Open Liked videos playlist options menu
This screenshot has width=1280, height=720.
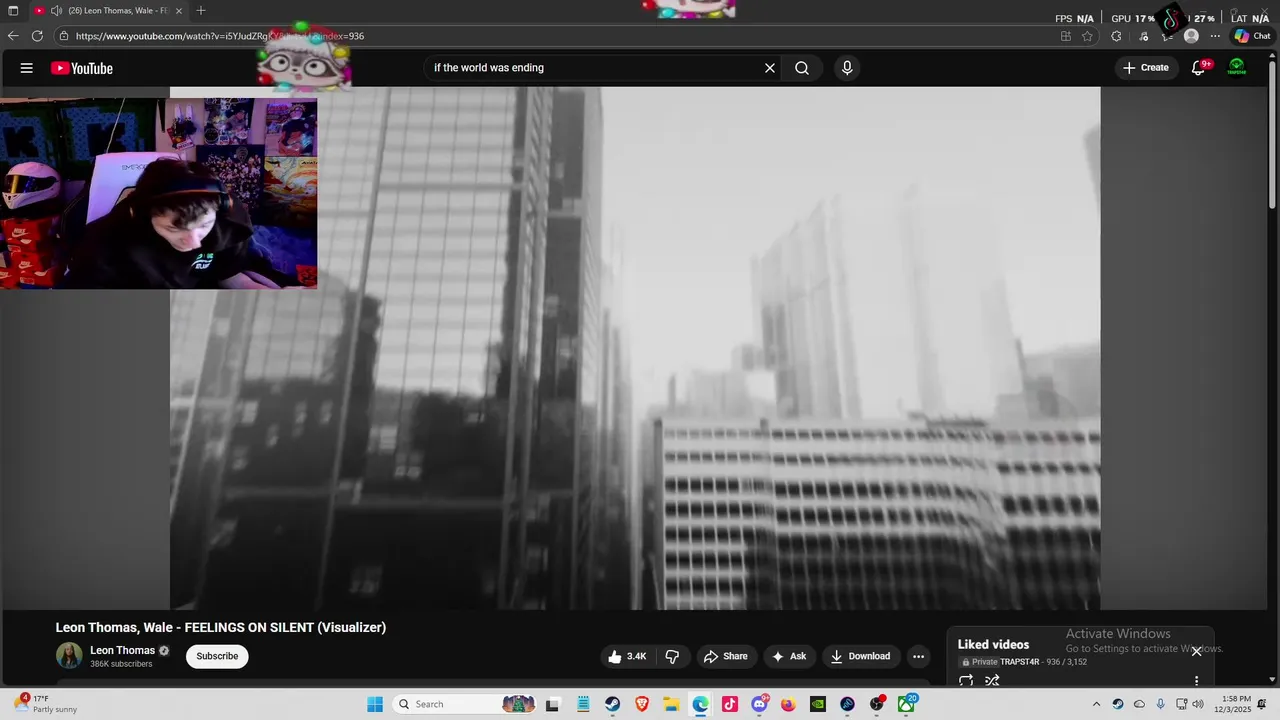coord(1196,681)
